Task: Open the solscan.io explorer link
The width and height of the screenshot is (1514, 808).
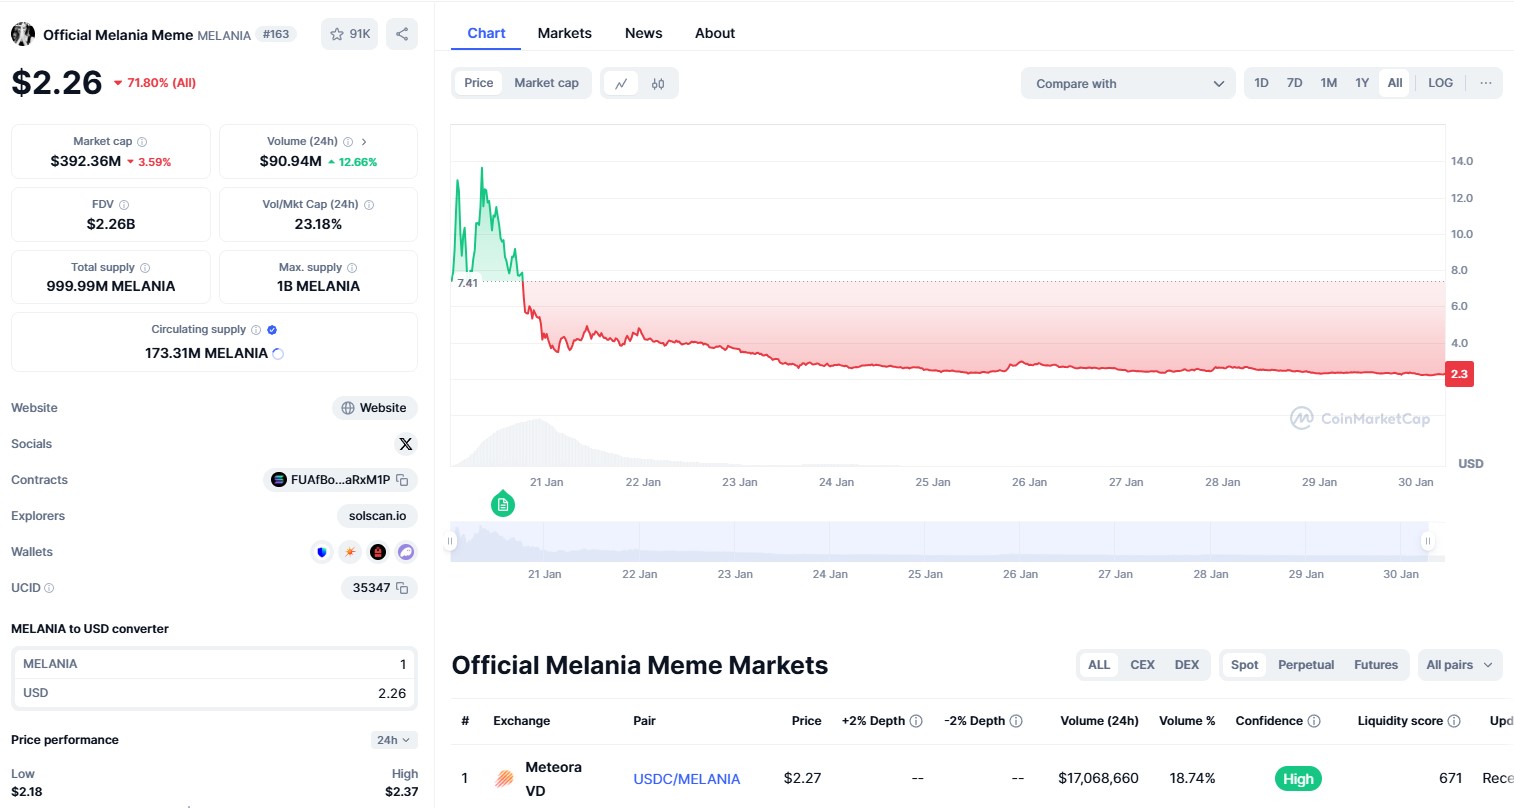Action: (377, 516)
